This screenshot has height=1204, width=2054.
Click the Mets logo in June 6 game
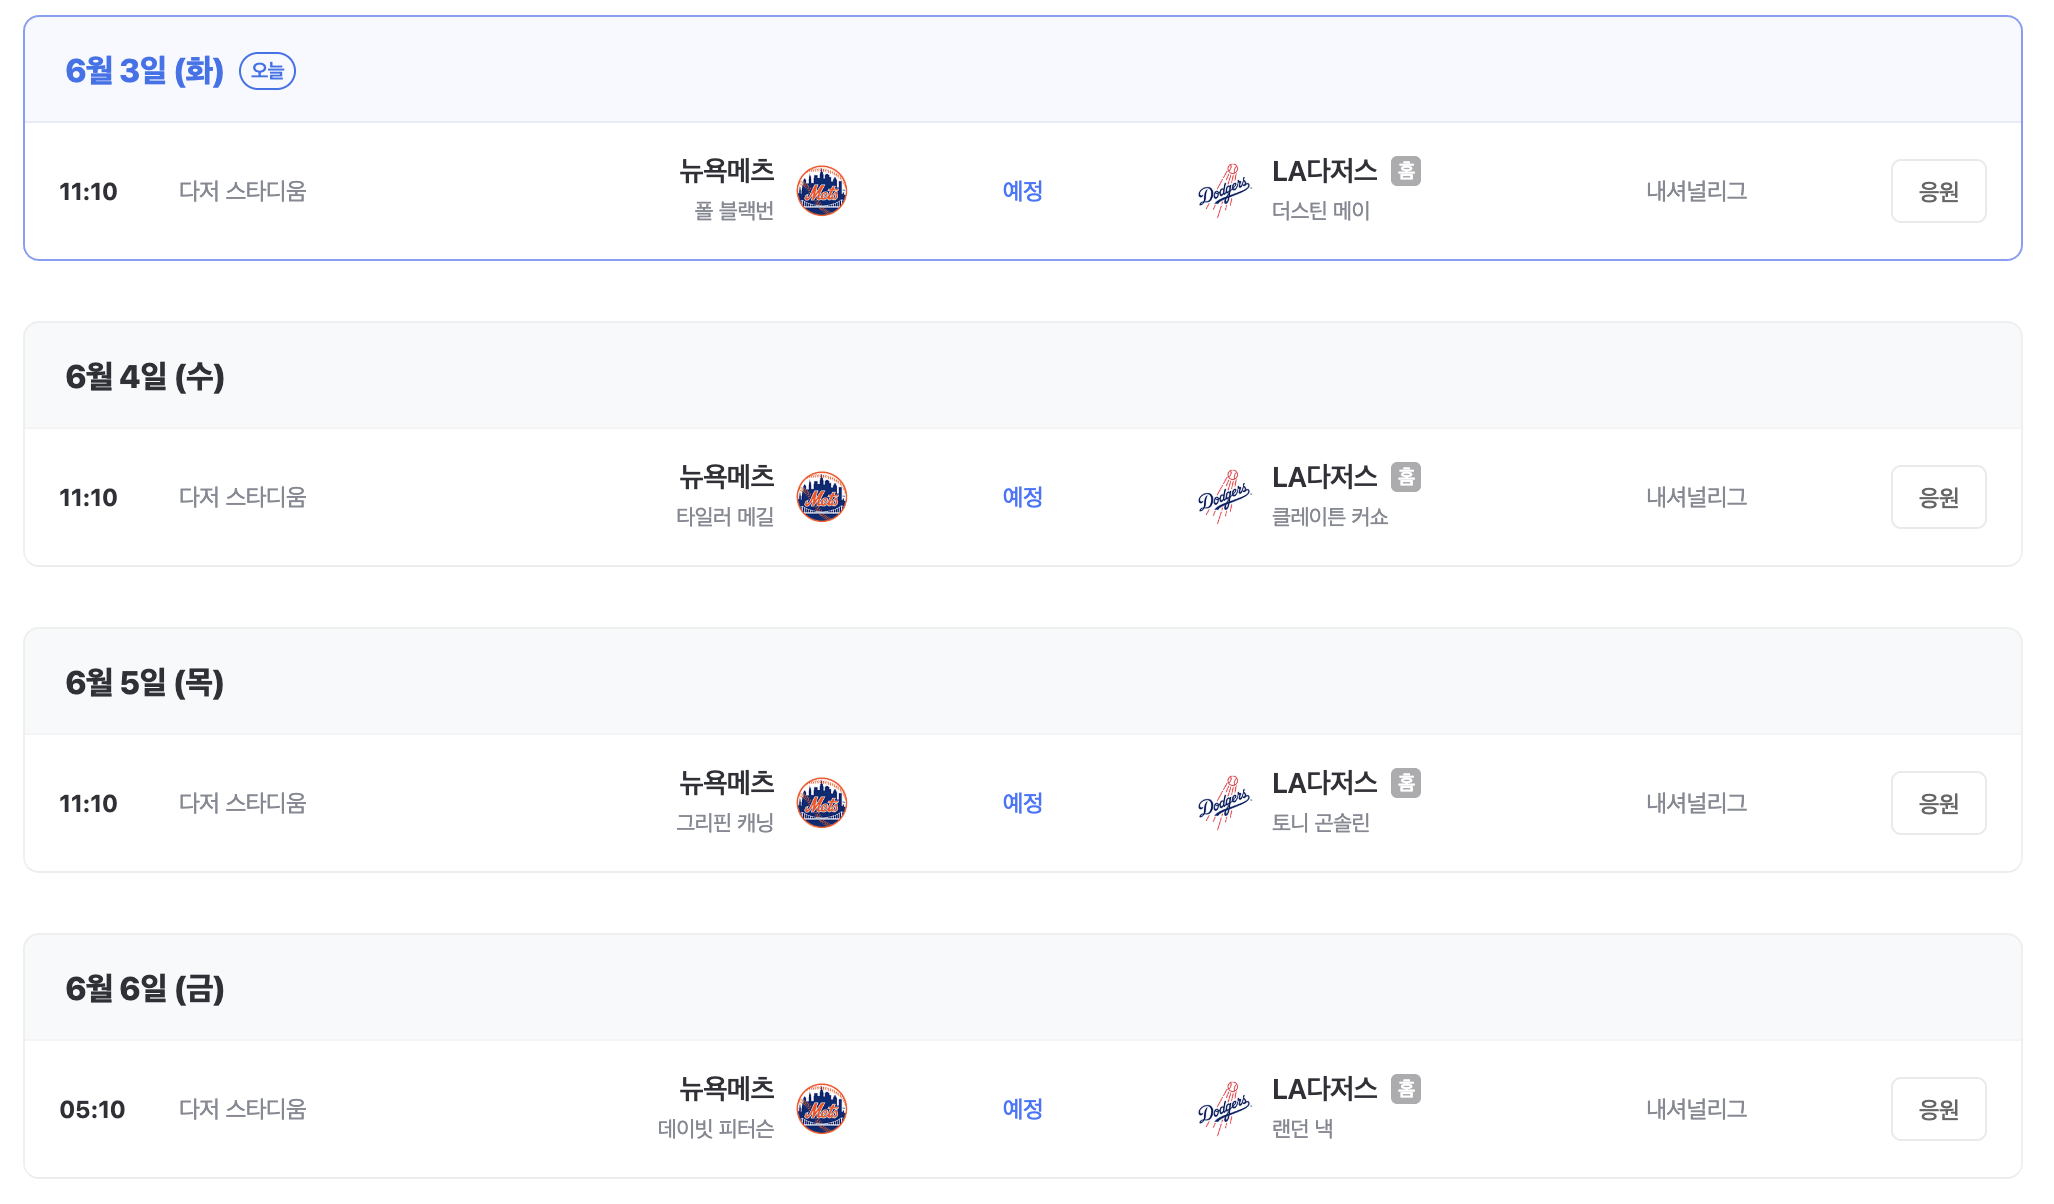[x=822, y=1109]
